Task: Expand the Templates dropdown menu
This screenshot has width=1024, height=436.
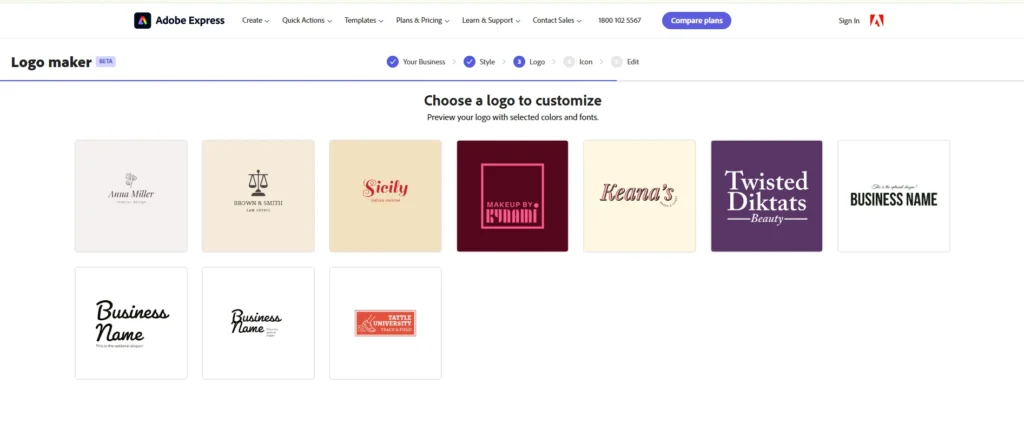Action: click(x=364, y=20)
